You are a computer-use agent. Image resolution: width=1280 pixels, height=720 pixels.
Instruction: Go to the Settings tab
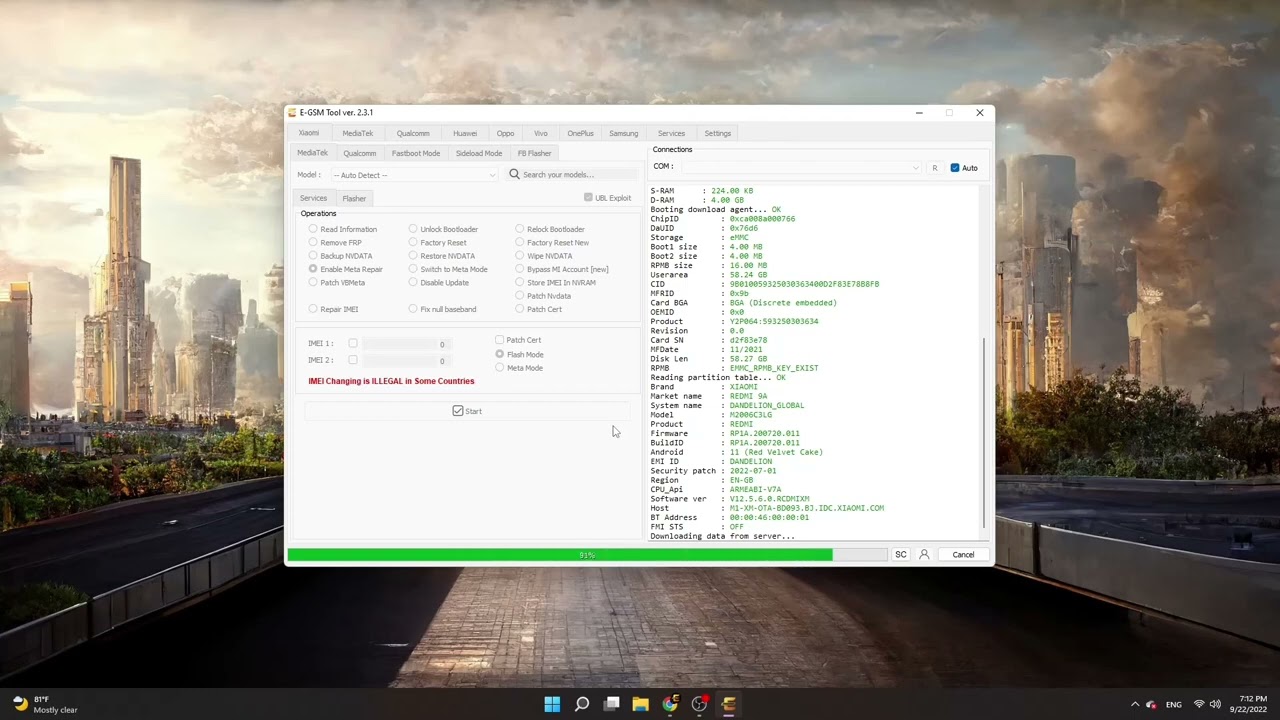[x=717, y=133]
